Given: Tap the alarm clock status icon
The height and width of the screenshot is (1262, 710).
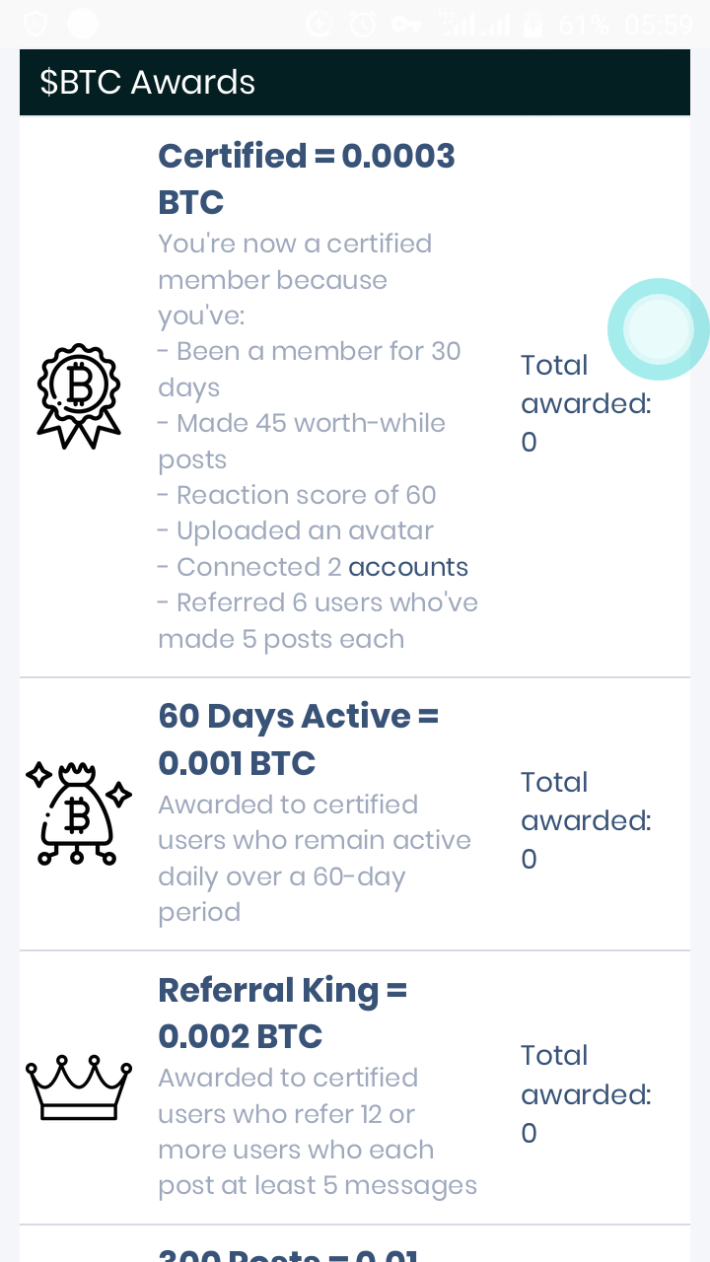Looking at the screenshot, I should pyautogui.click(x=363, y=24).
